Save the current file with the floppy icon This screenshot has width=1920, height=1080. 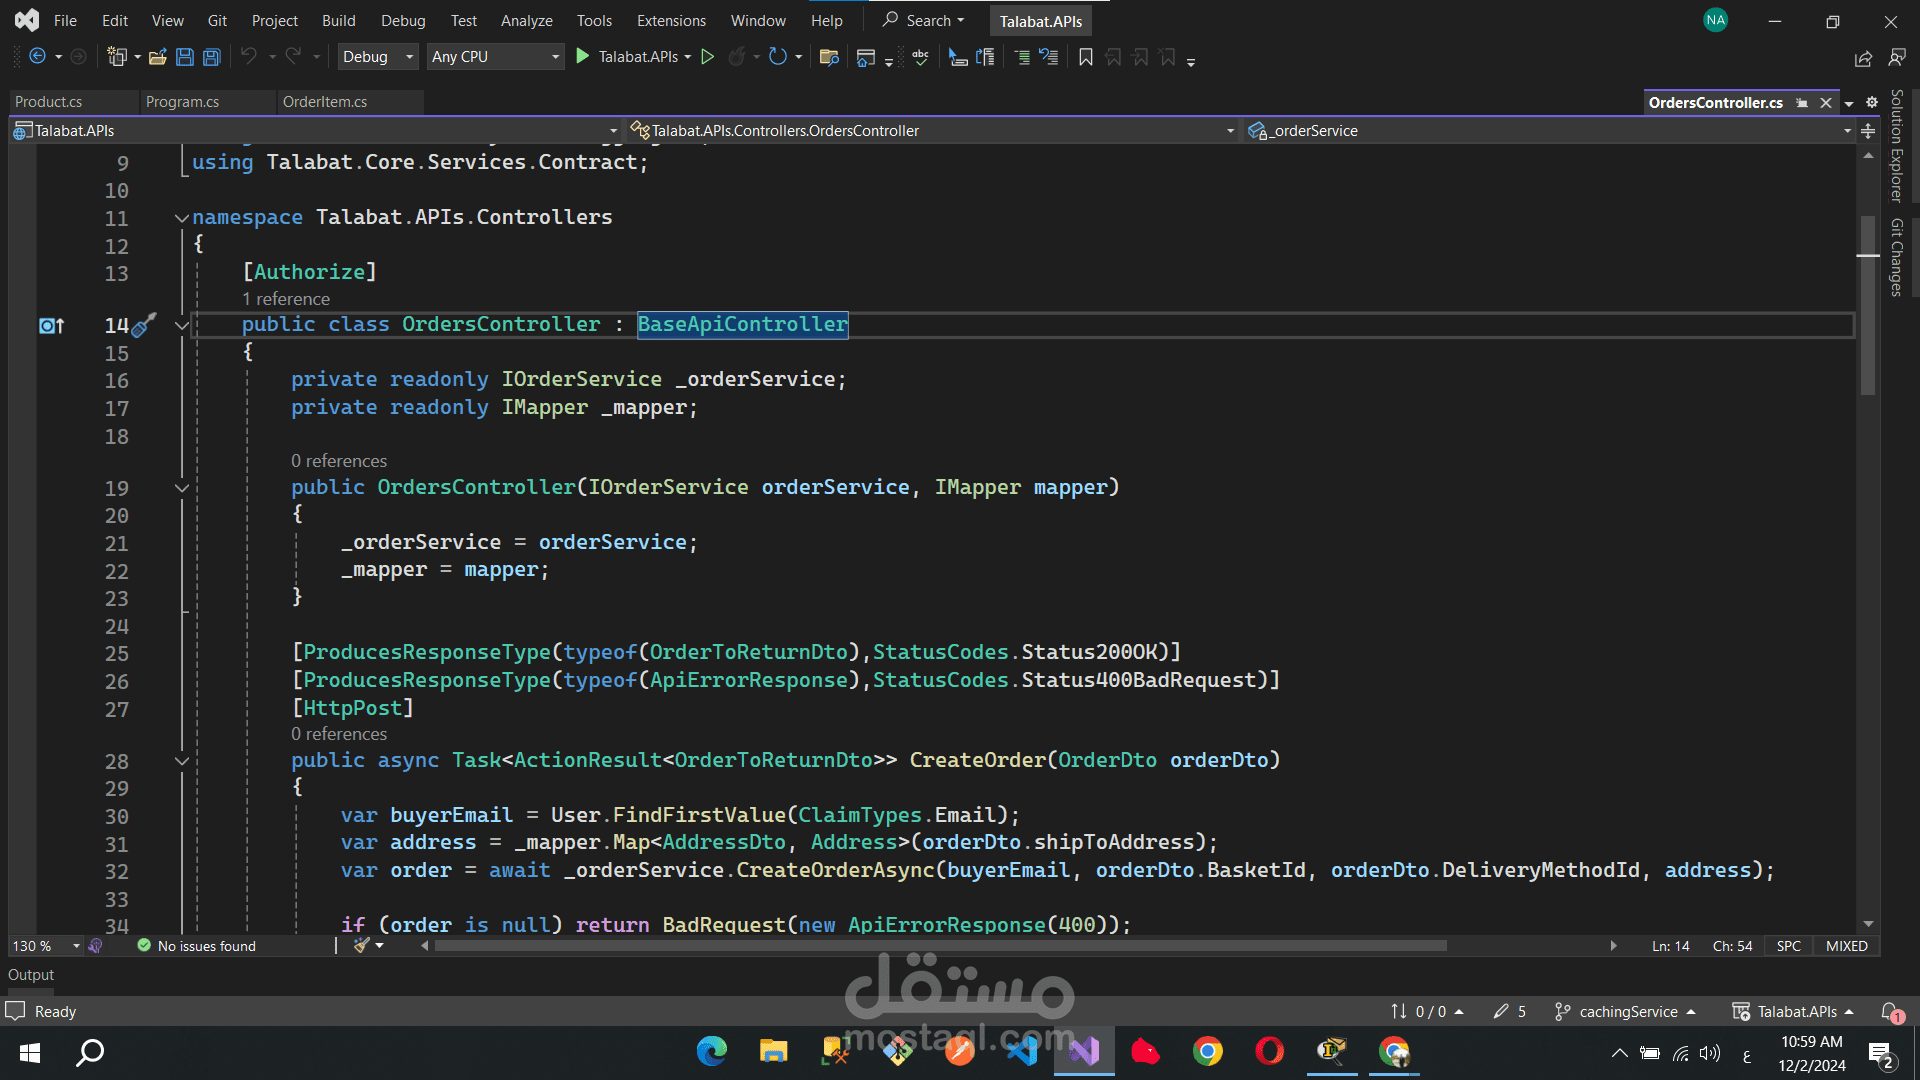(184, 57)
